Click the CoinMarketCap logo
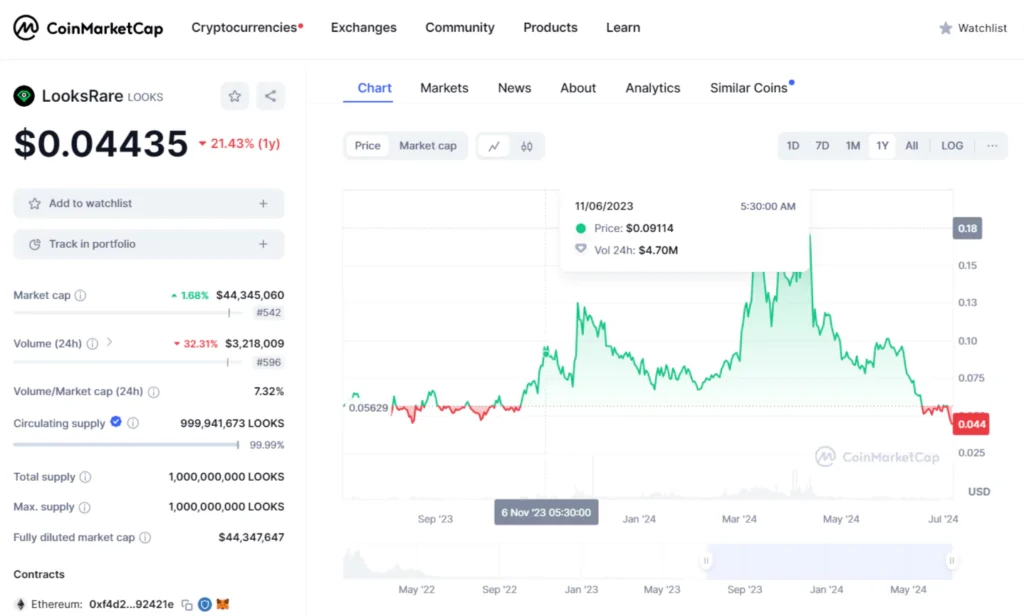Viewport: 1024px width, 616px height. (88, 28)
